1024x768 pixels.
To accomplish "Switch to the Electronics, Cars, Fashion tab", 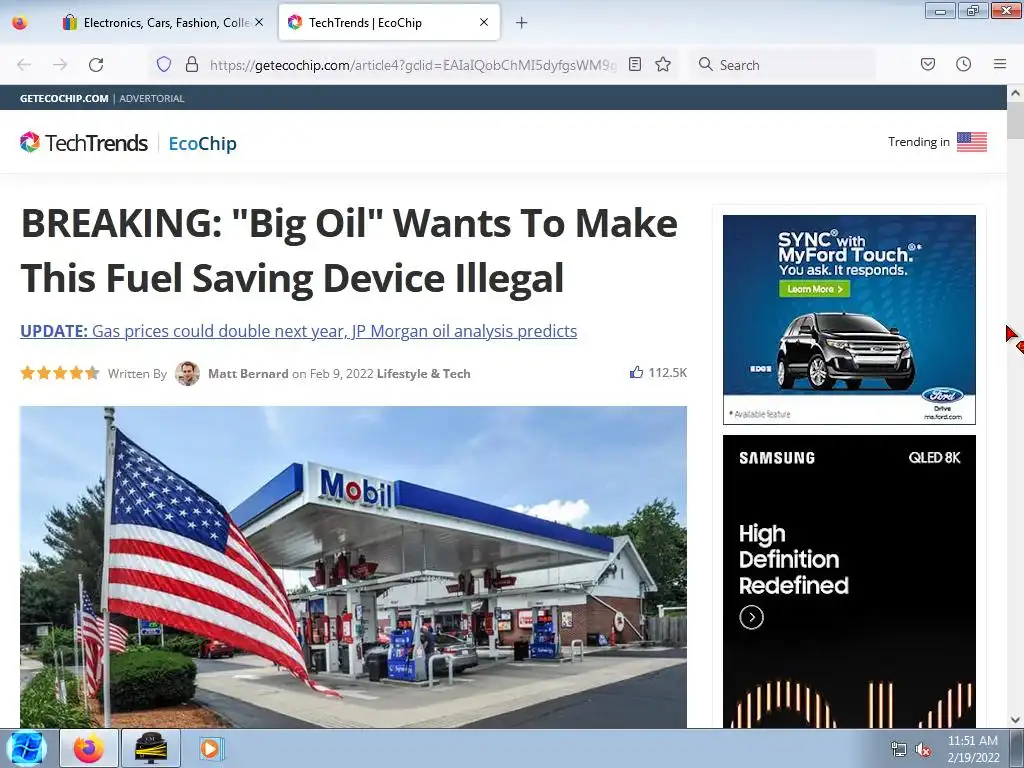I will 163,23.
